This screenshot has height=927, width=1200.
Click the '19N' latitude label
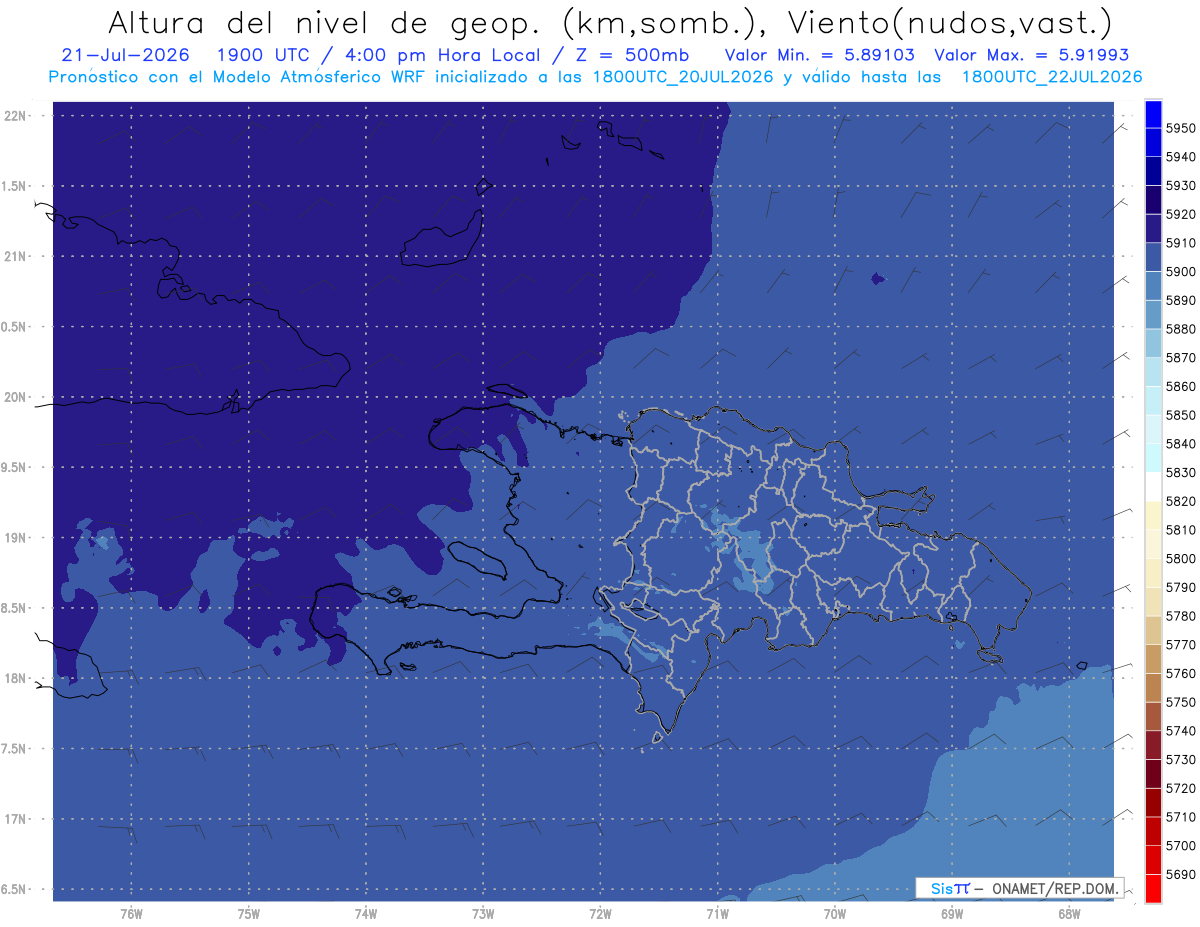coord(16,538)
